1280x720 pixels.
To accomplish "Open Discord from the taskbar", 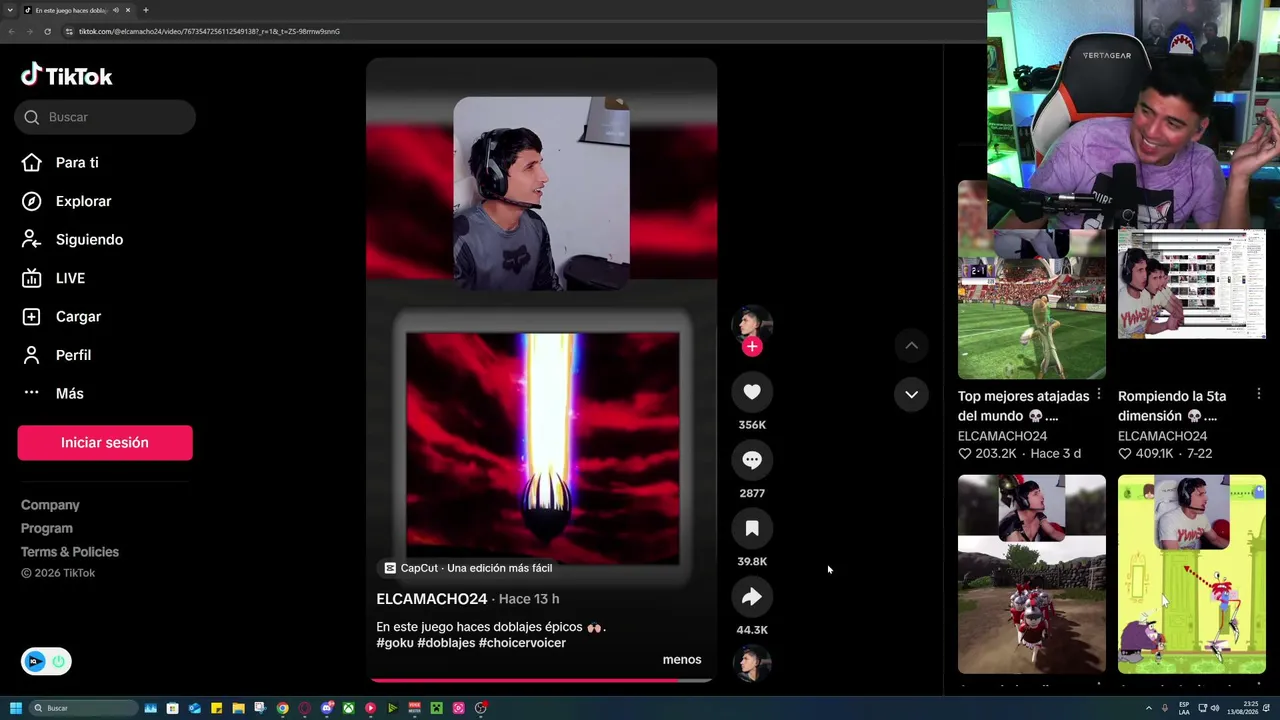I will [x=327, y=708].
